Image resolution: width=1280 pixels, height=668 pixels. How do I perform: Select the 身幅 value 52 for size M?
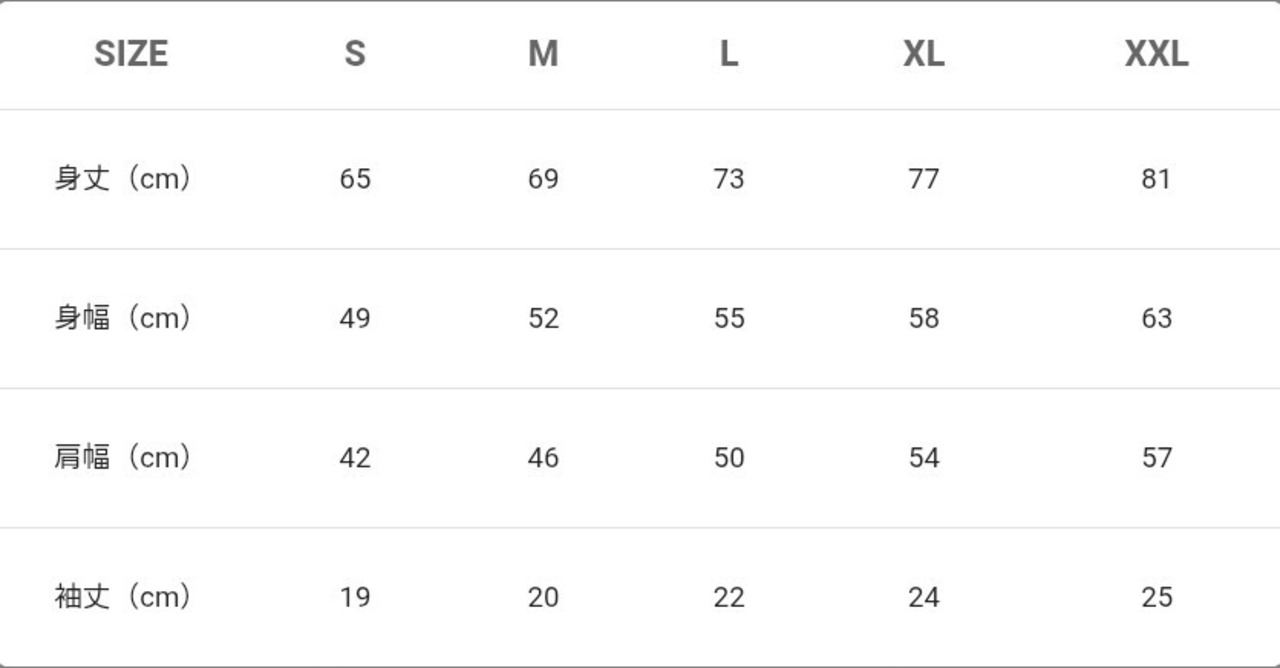[543, 318]
